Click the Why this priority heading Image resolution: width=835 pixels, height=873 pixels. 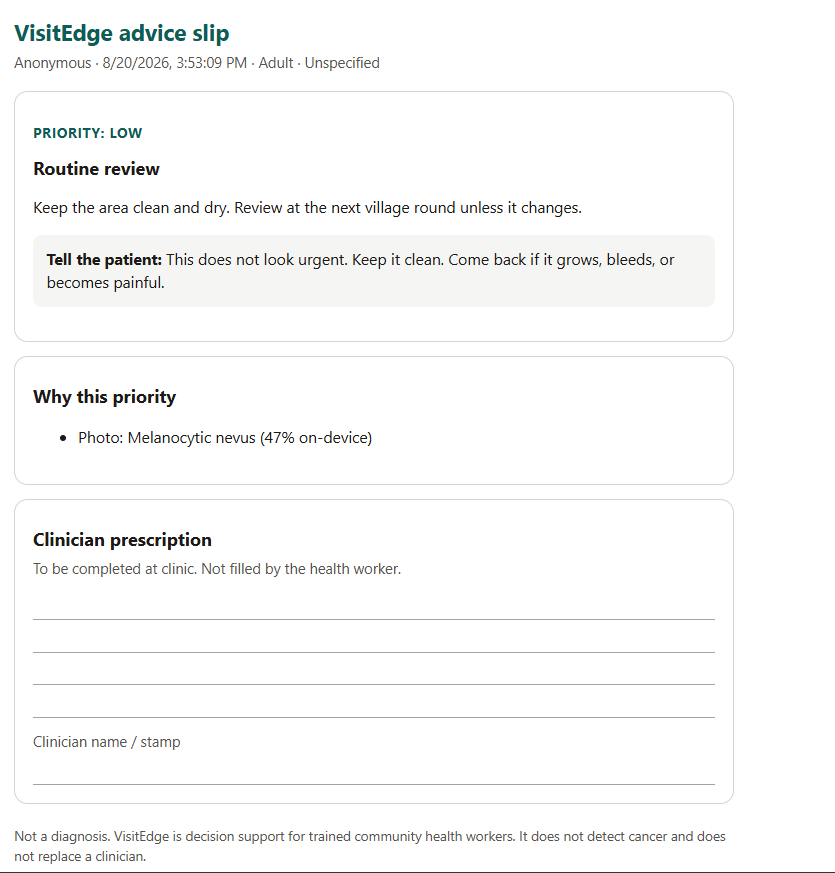(x=105, y=397)
